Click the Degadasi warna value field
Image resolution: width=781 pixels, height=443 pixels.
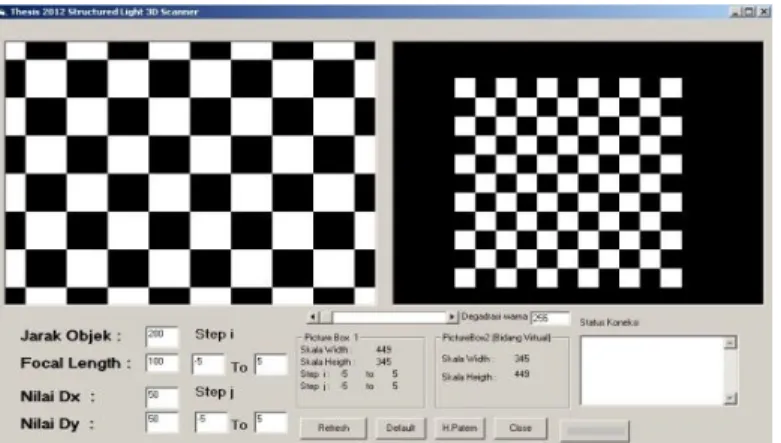[550, 318]
